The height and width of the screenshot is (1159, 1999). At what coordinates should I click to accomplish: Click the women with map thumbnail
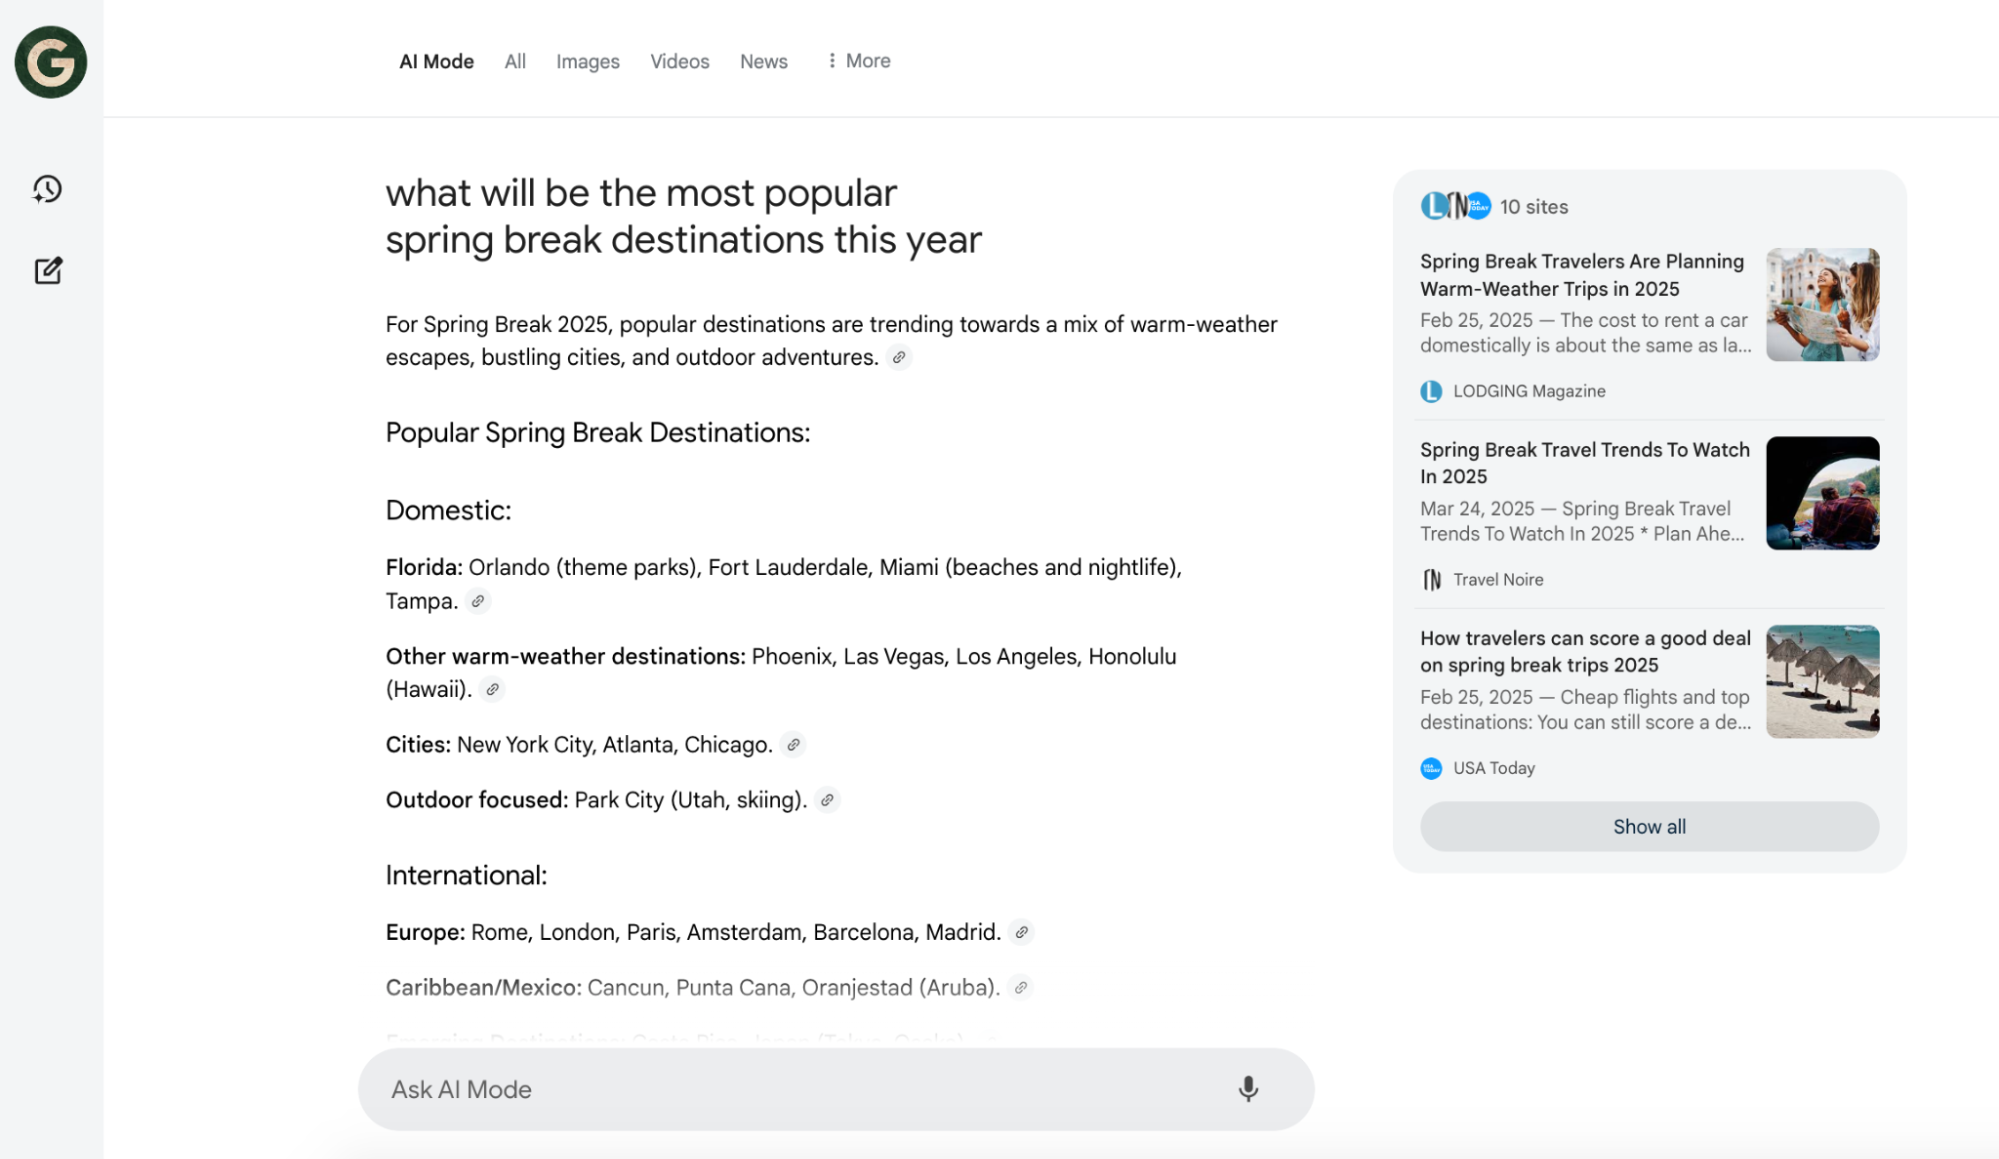pos(1822,305)
